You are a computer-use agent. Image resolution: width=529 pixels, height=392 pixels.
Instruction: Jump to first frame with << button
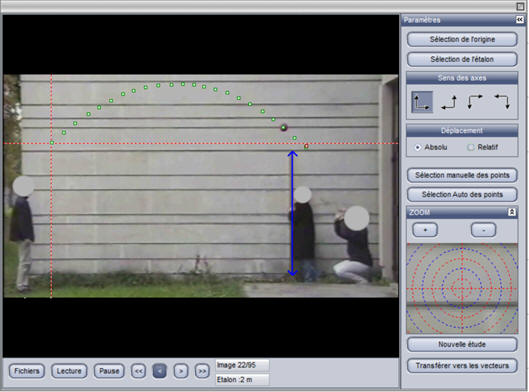[x=139, y=371]
